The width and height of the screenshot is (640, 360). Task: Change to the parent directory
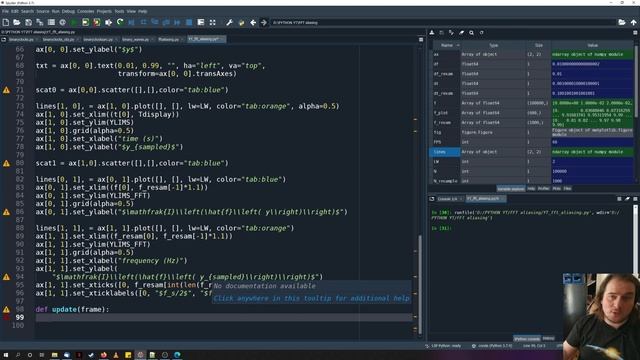(x=633, y=22)
